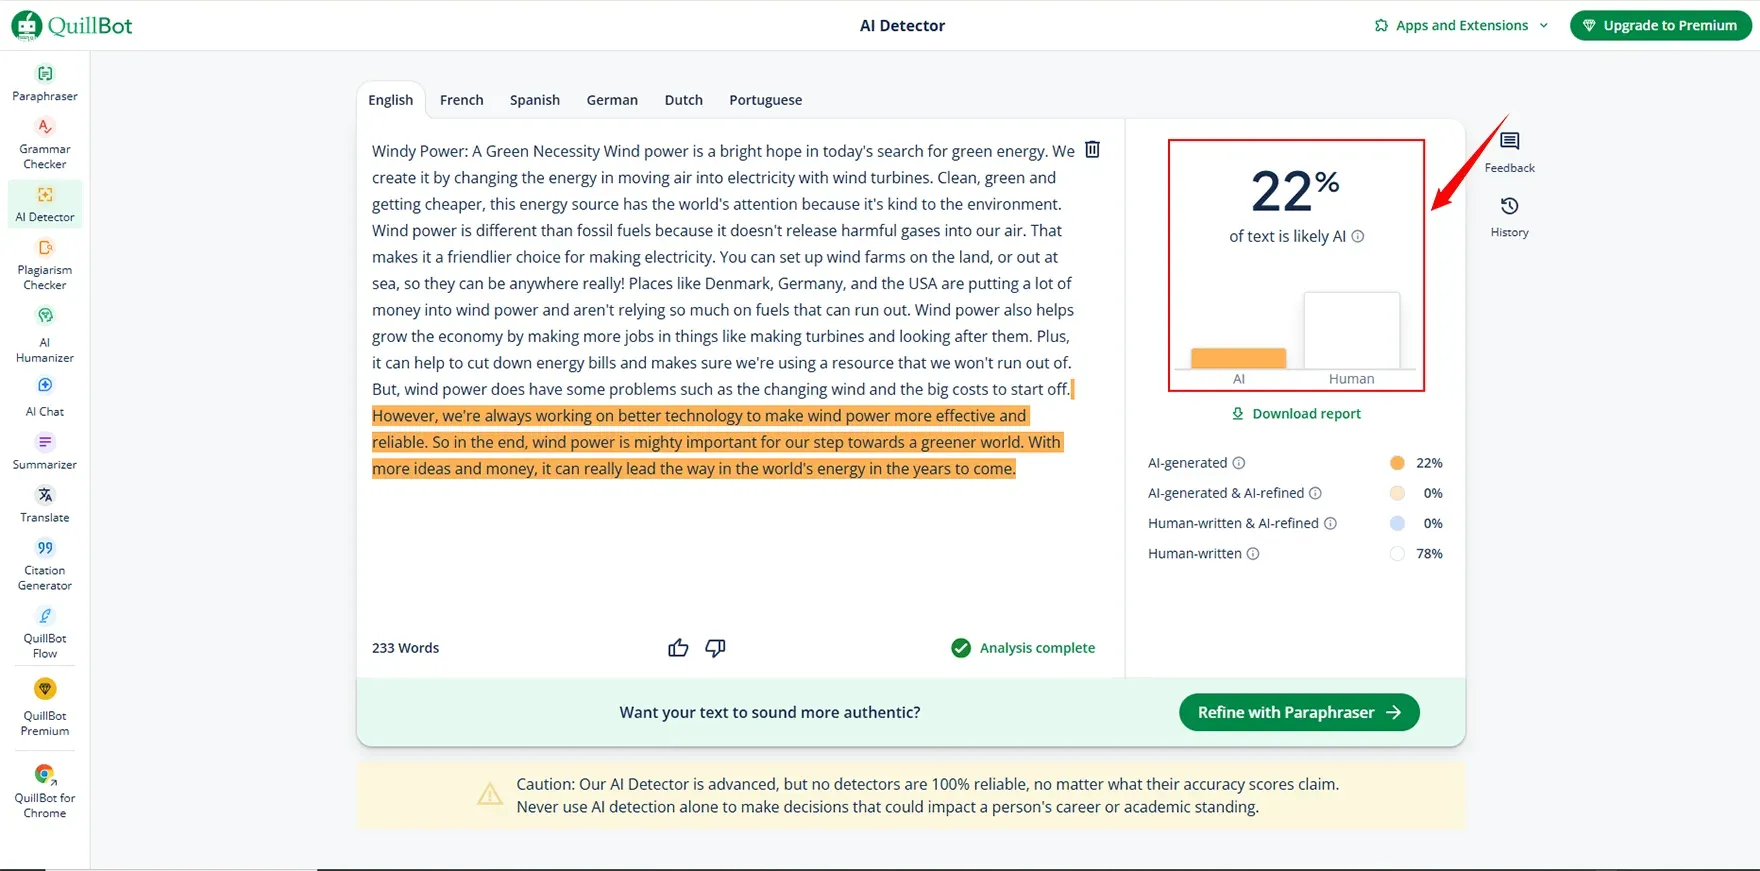Open AI Chat from sidebar
Viewport: 1760px width, 871px height.
coord(45,397)
